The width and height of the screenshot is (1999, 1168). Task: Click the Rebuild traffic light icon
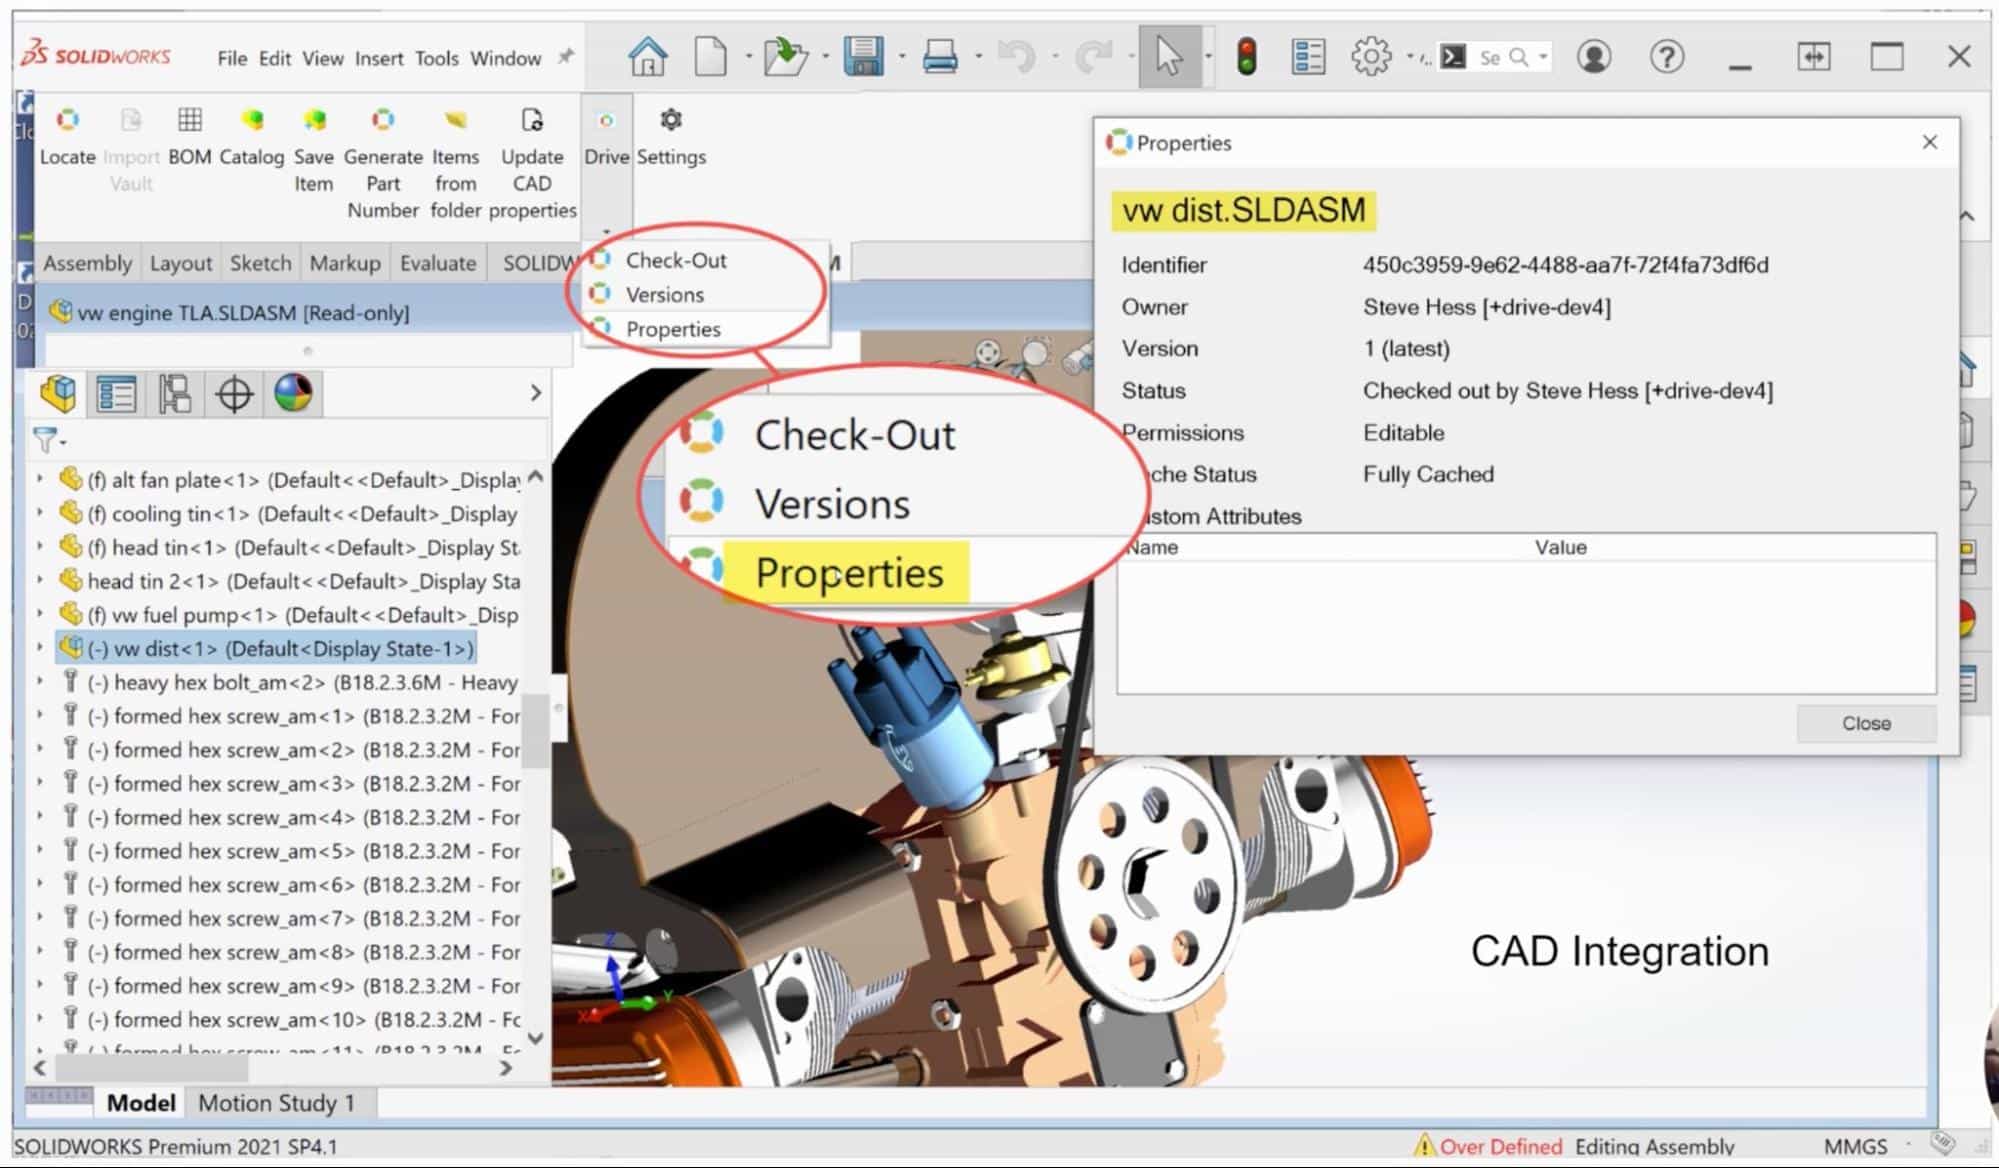[1246, 56]
